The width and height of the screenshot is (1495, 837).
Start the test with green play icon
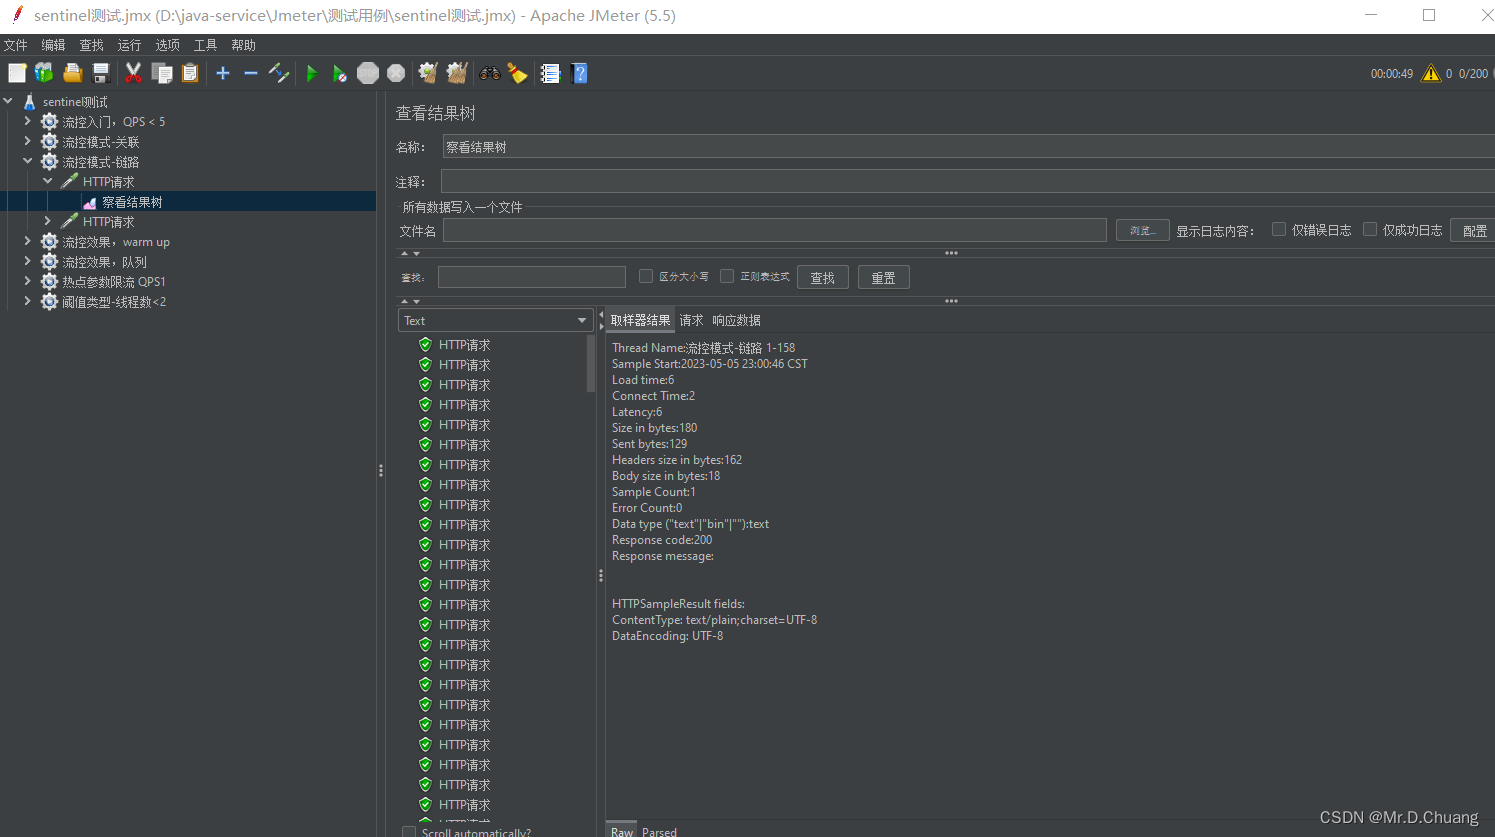click(312, 73)
